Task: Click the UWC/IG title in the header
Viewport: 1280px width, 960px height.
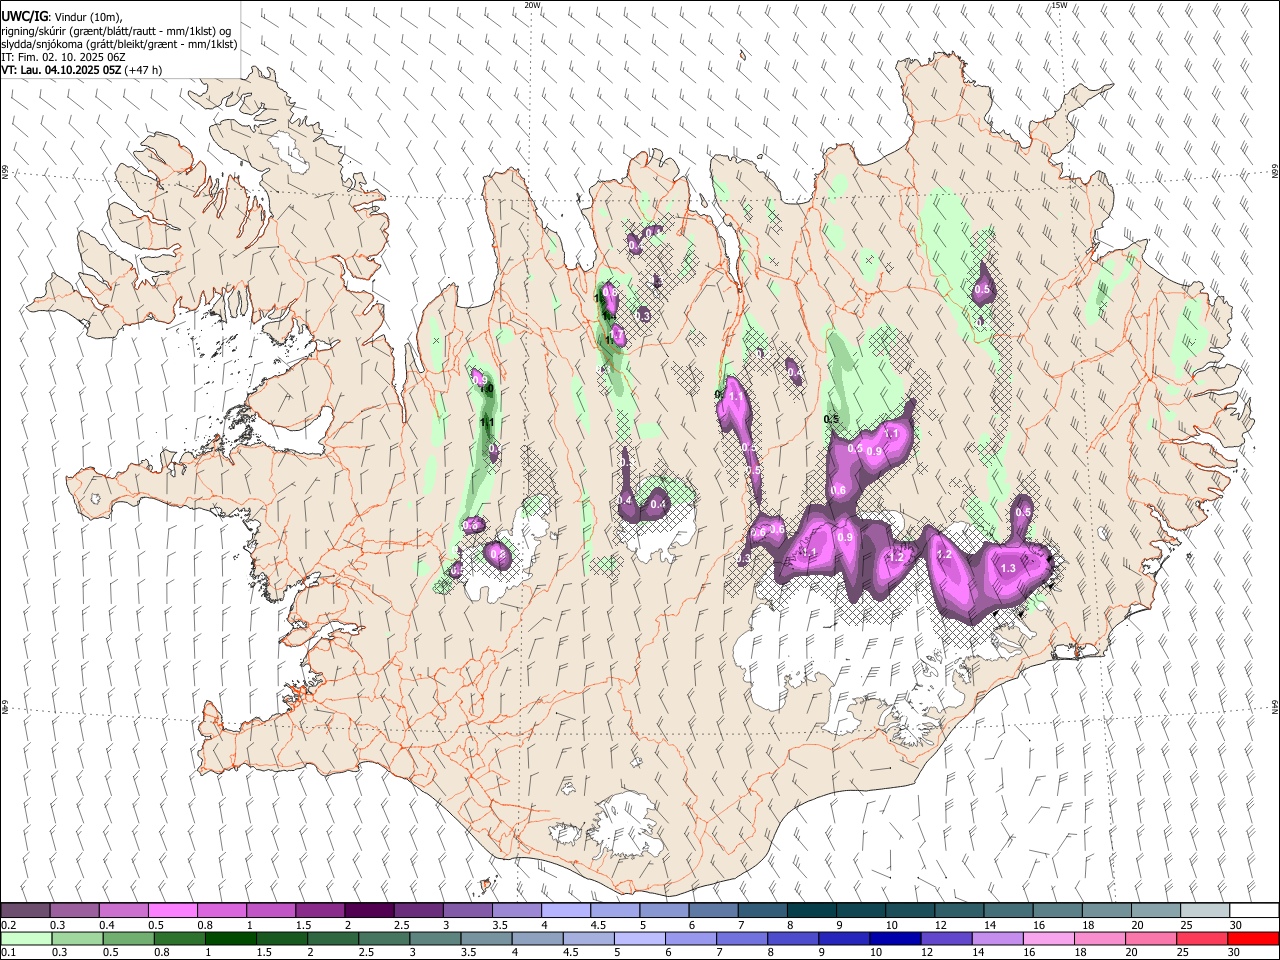Action: tap(24, 16)
